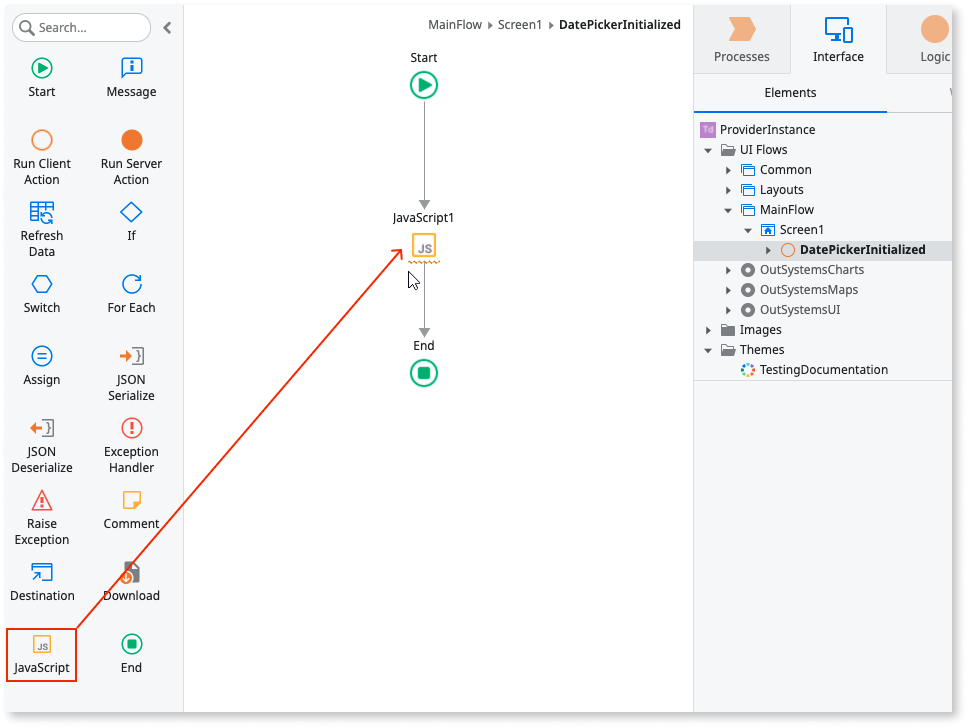967x727 pixels.
Task: Collapse the toolbox panel with the left chevron
Action: point(167,28)
